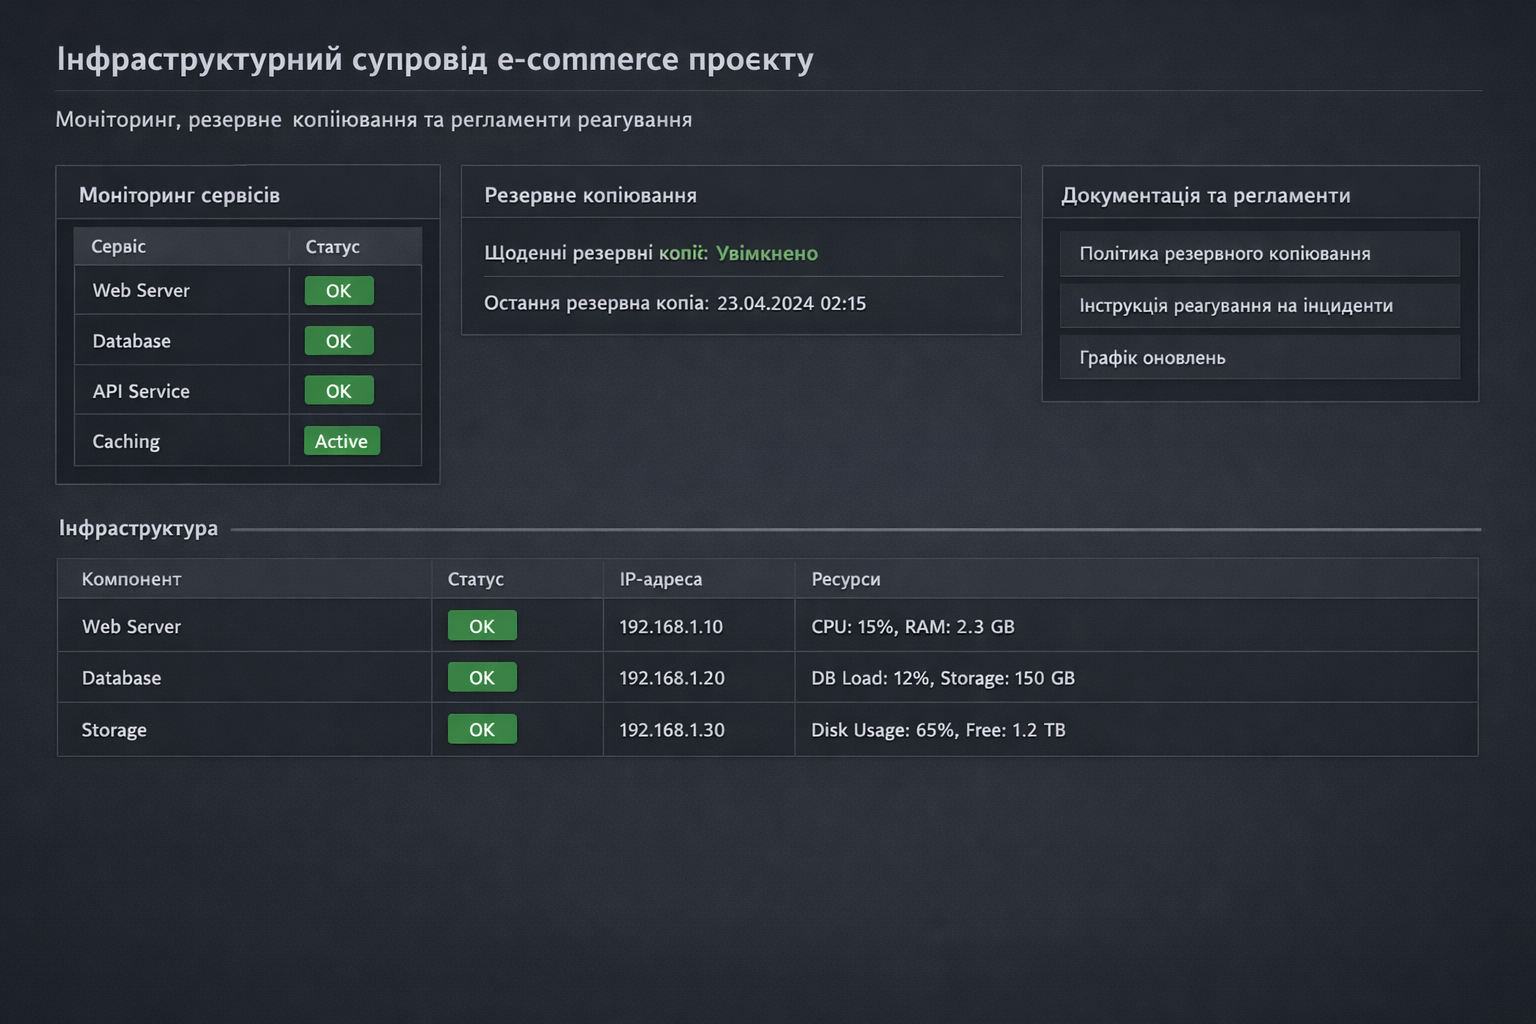
Task: Select the API Service row
Action: pos(248,391)
